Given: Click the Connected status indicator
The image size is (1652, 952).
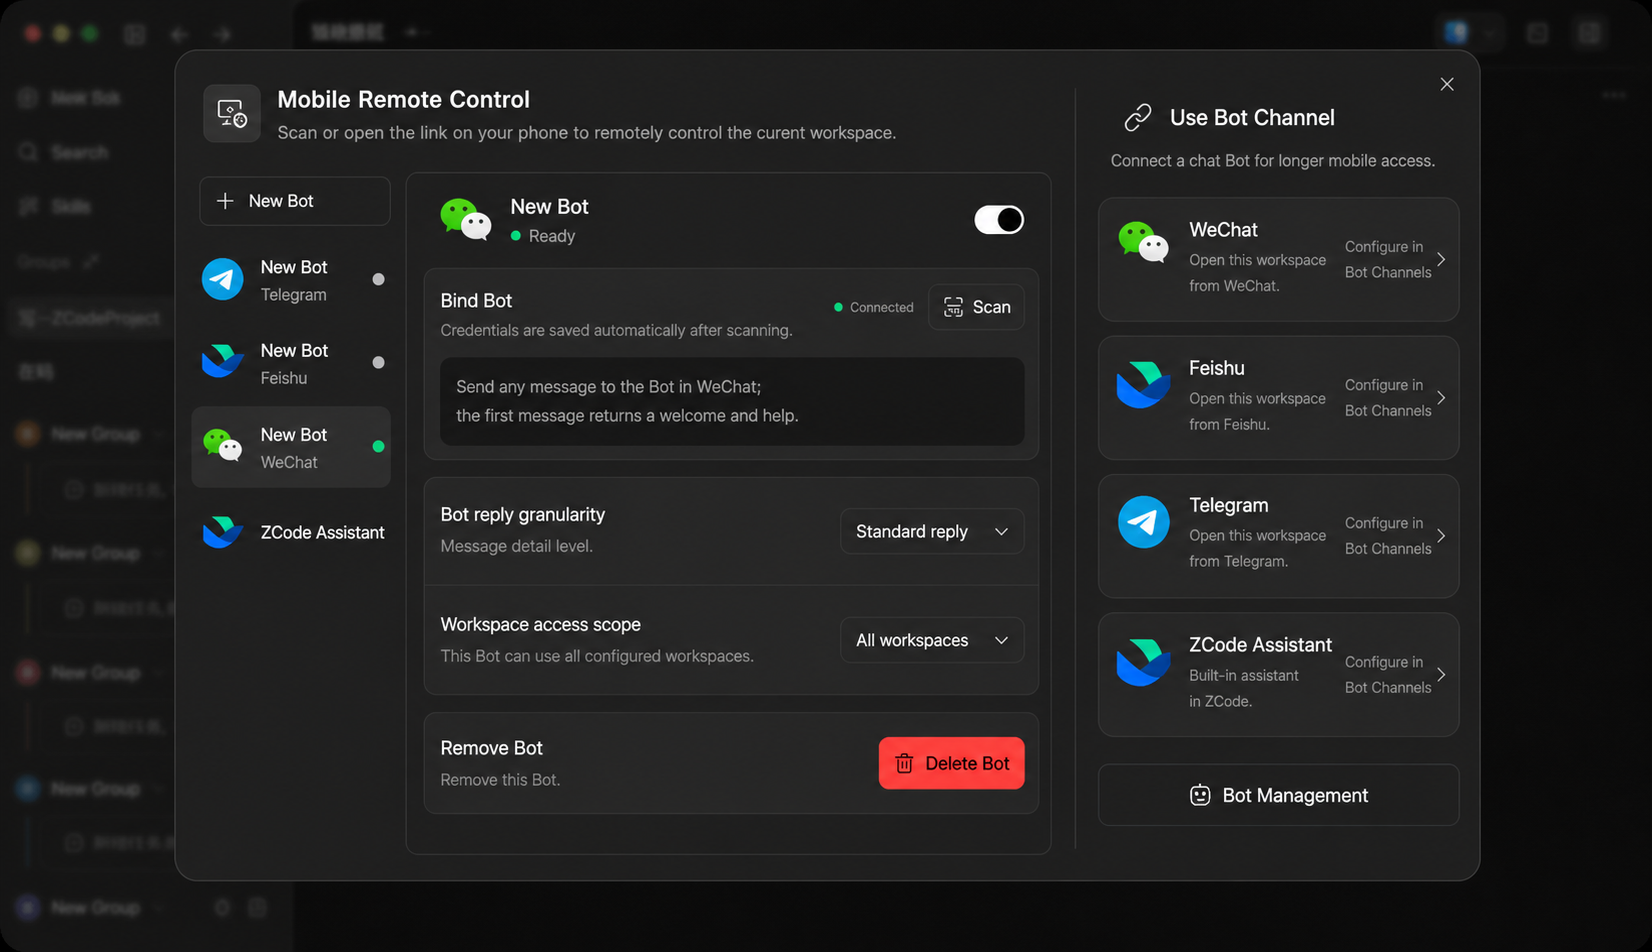Looking at the screenshot, I should (874, 307).
